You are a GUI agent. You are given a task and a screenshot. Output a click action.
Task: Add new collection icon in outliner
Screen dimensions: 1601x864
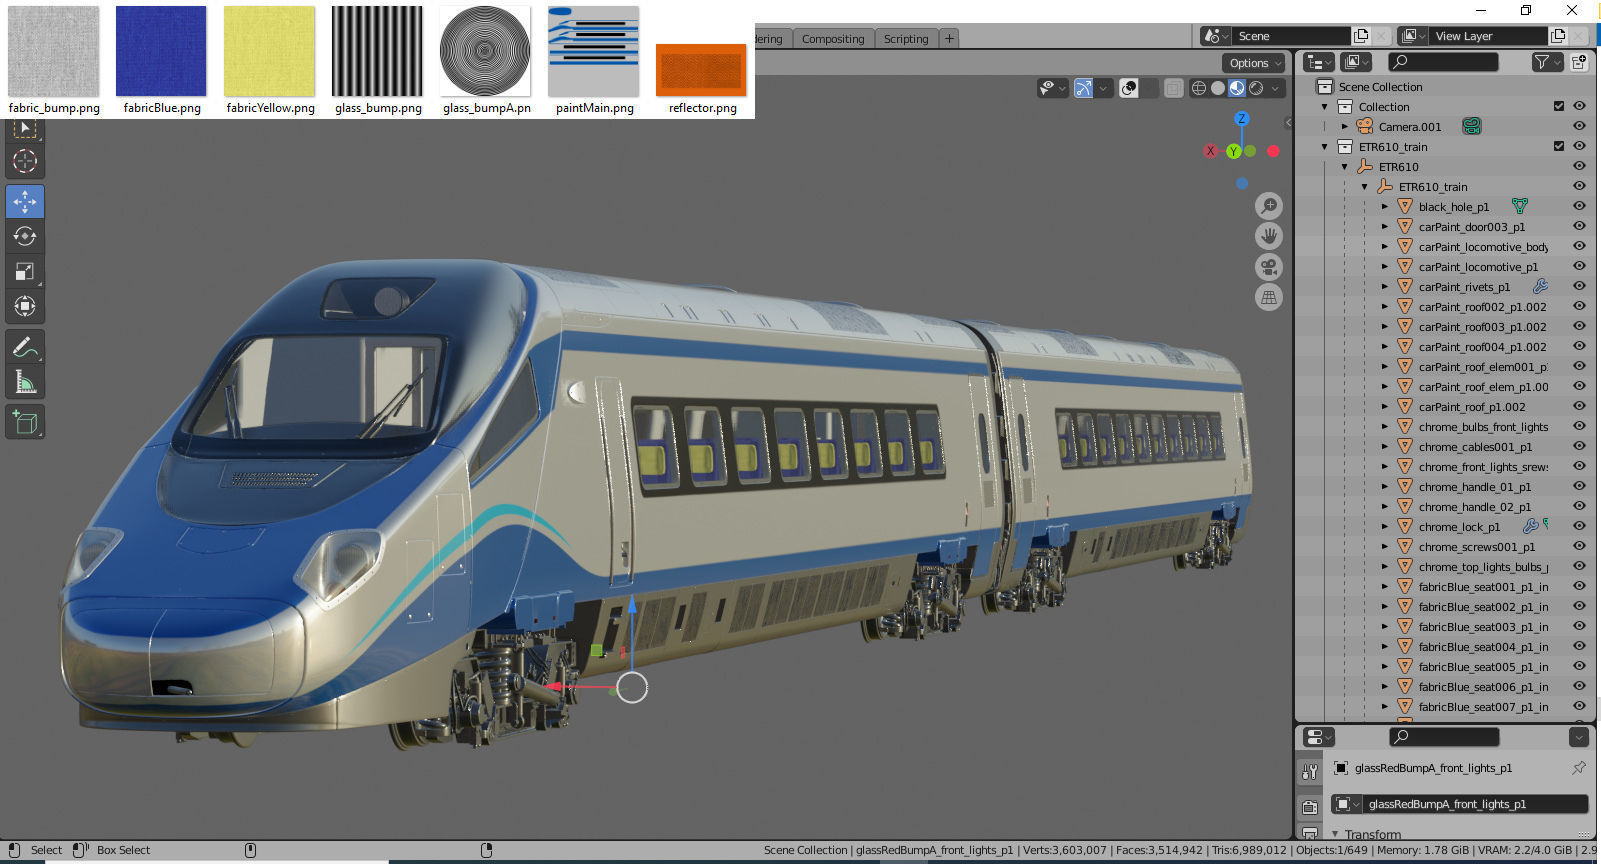[x=1579, y=62]
